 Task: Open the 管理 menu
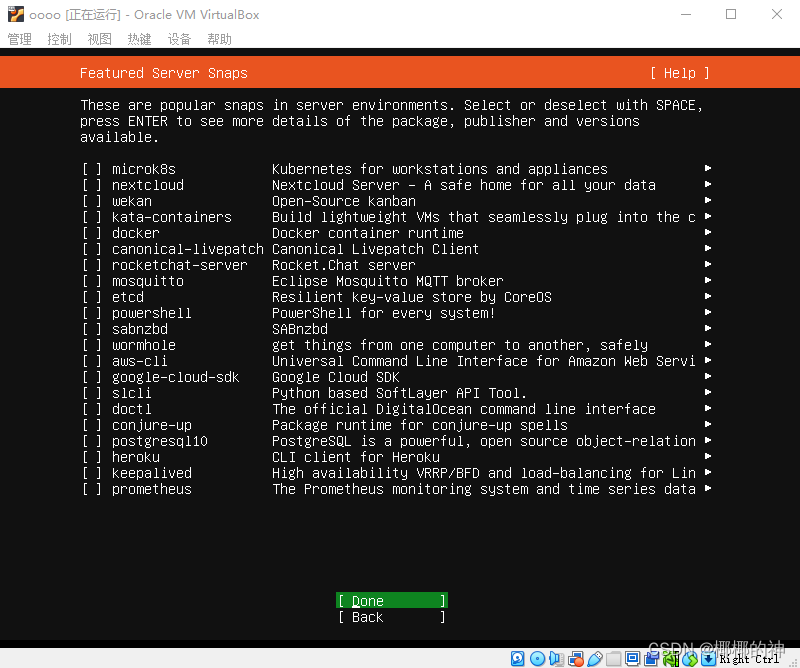pyautogui.click(x=20, y=39)
